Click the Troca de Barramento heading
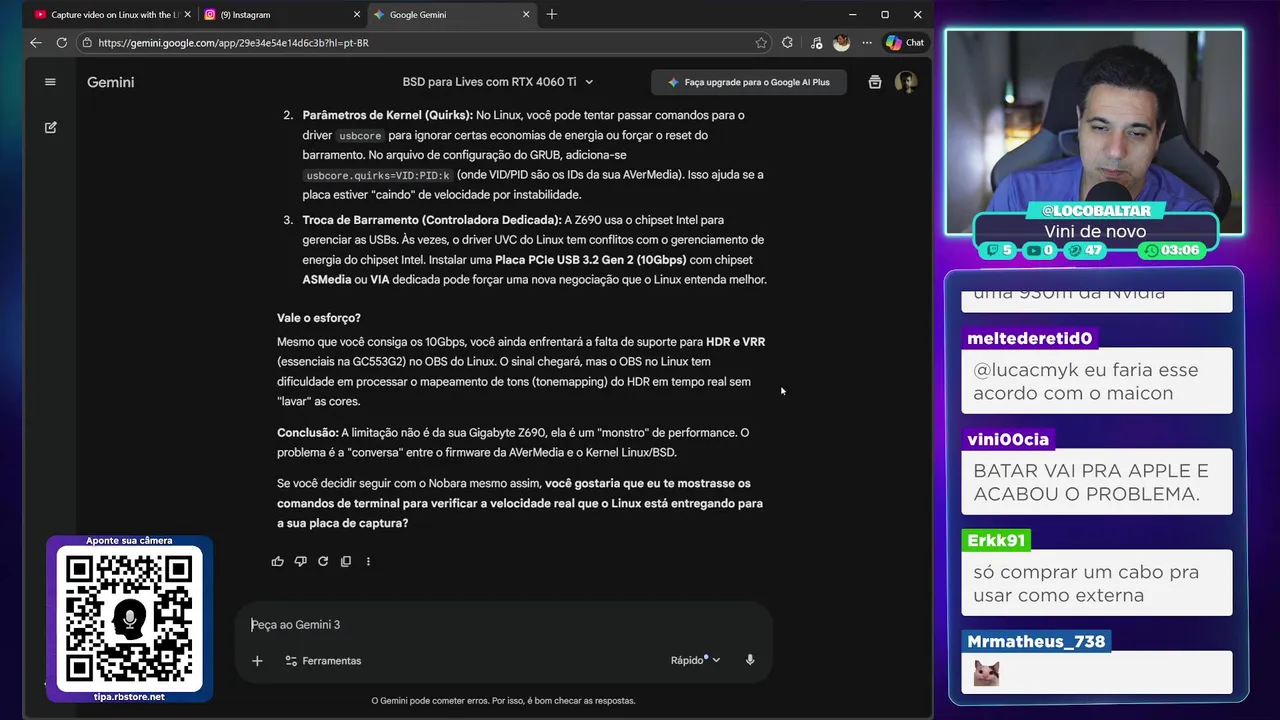Image resolution: width=1280 pixels, height=720 pixels. click(432, 220)
